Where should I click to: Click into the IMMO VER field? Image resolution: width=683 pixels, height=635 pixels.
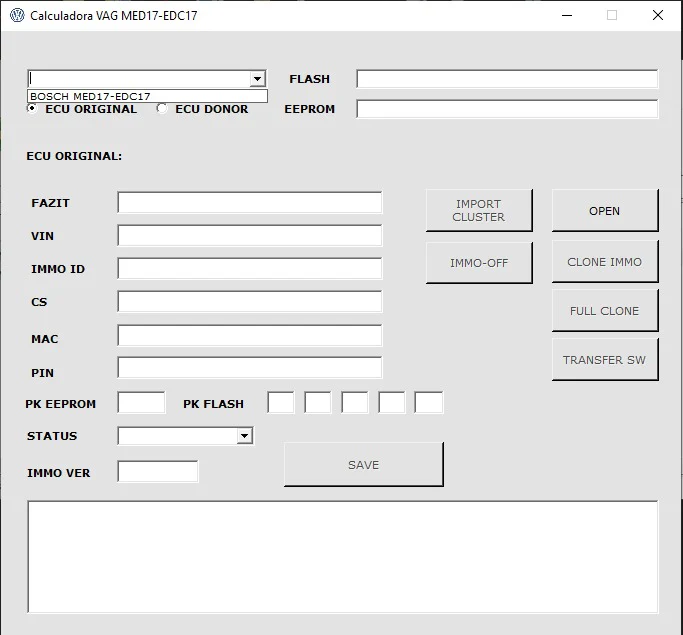tap(158, 472)
